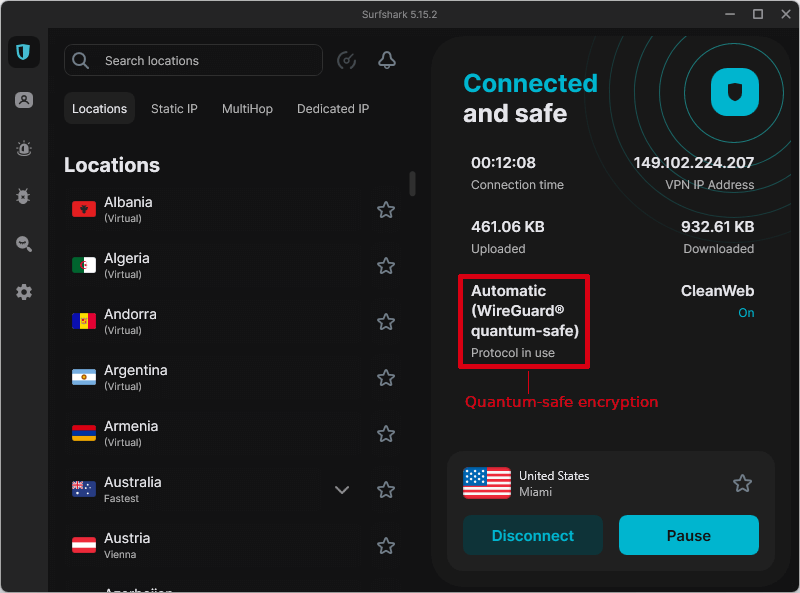
Task: Click the VPN IP address 149.102.224.207
Action: coord(693,163)
